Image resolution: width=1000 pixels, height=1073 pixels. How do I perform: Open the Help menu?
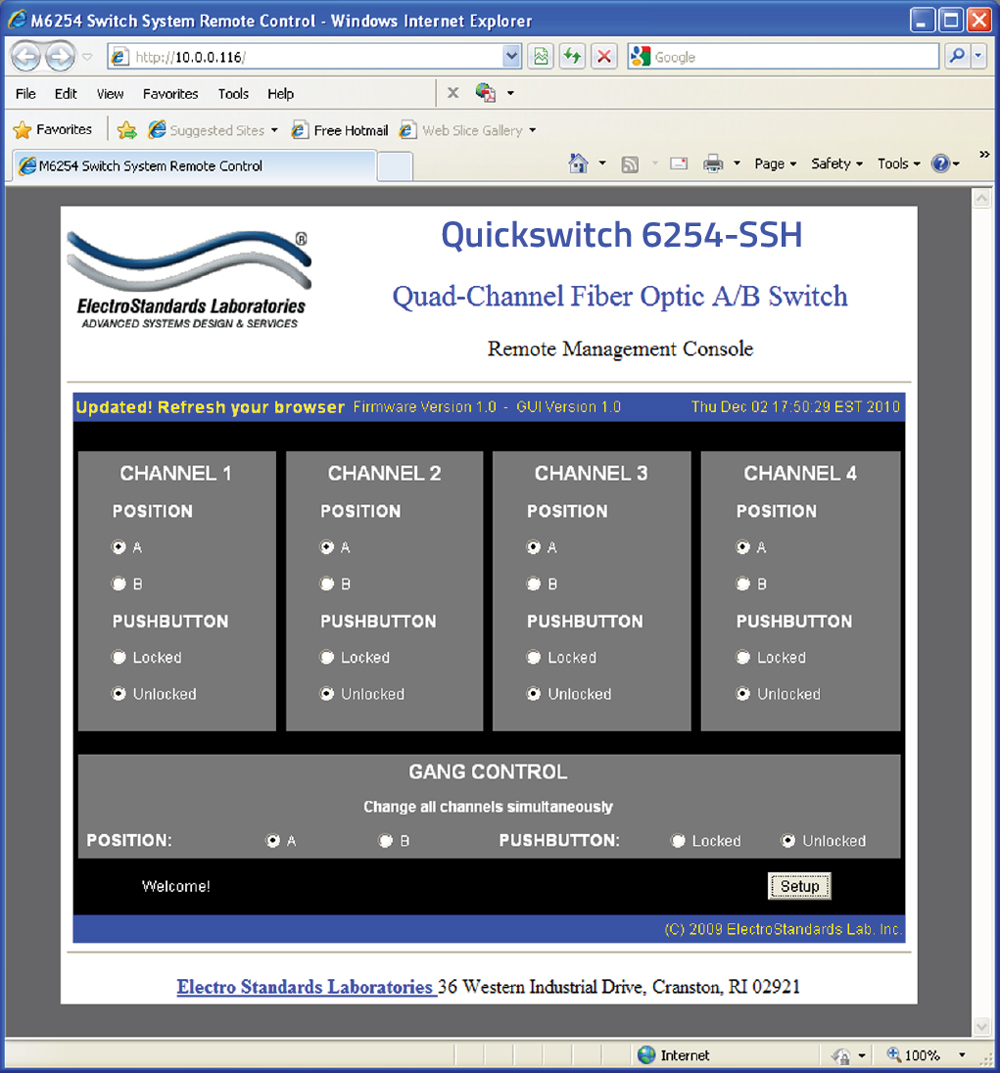[281, 94]
